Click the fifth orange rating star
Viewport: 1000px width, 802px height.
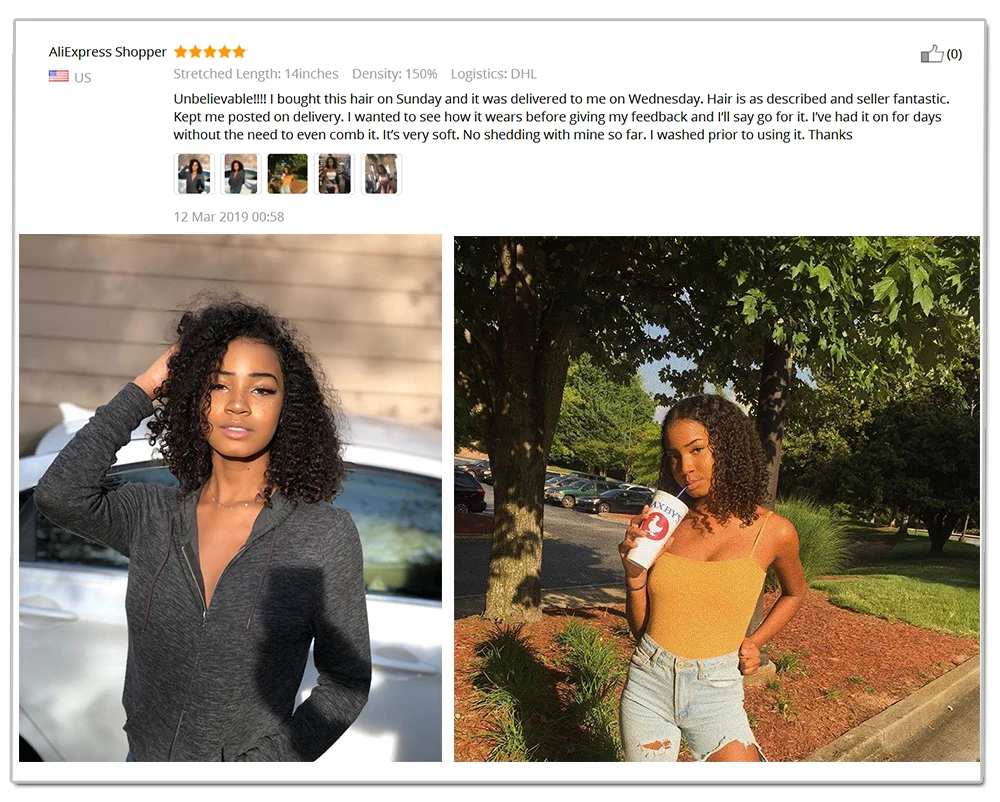click(x=239, y=52)
